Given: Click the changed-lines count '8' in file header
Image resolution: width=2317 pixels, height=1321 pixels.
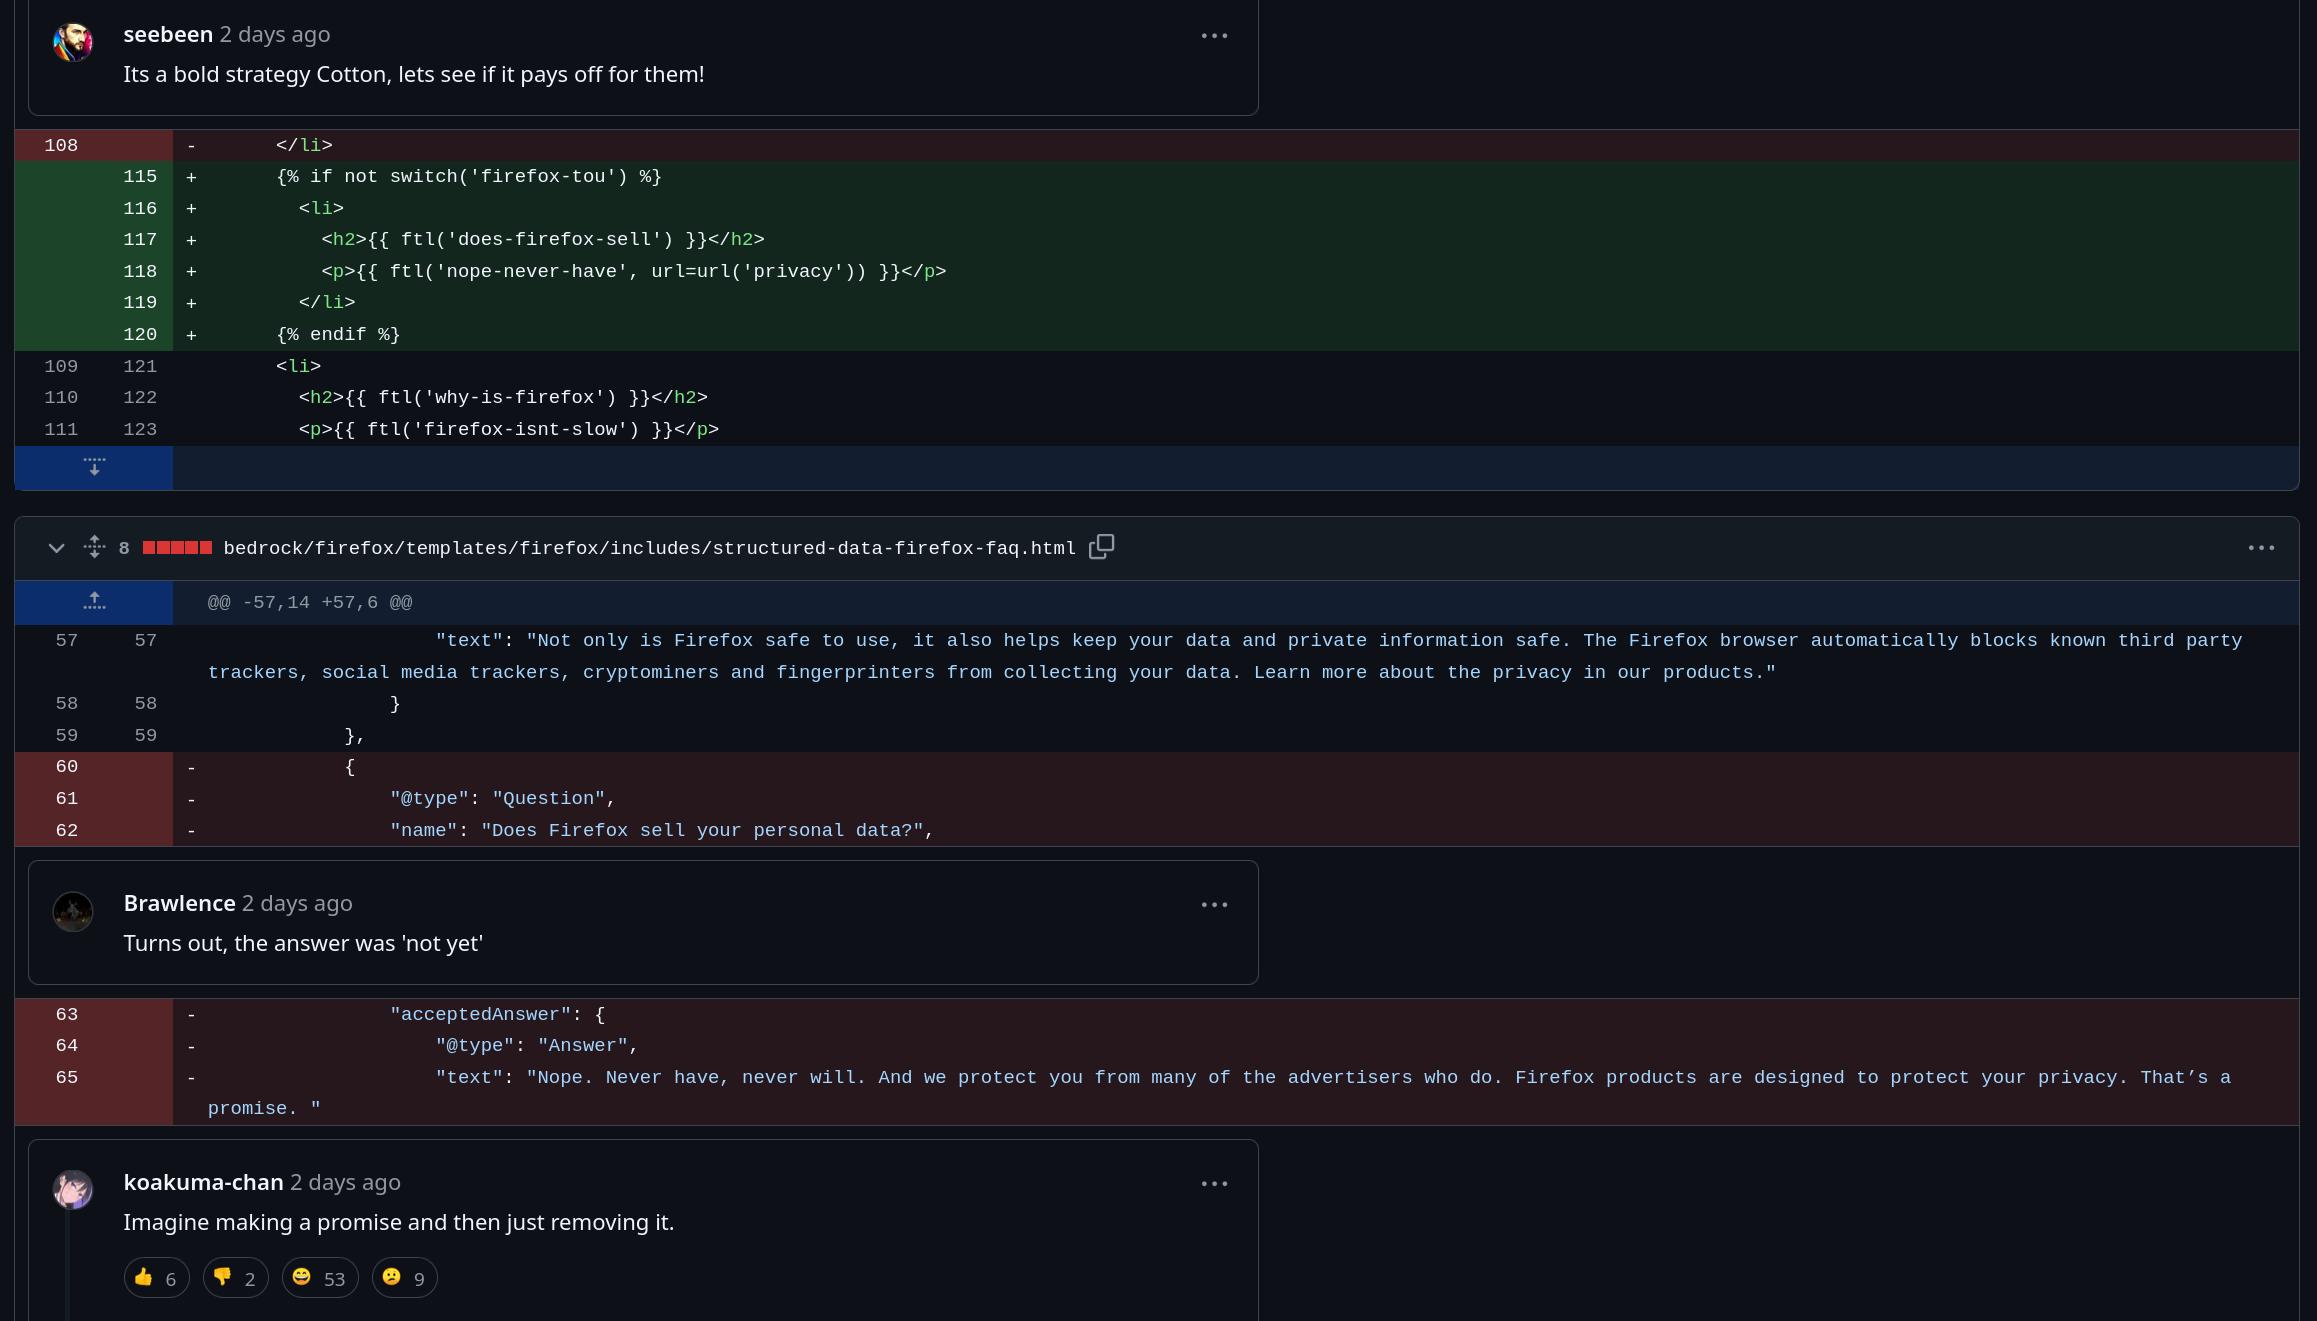Looking at the screenshot, I should click(x=124, y=548).
